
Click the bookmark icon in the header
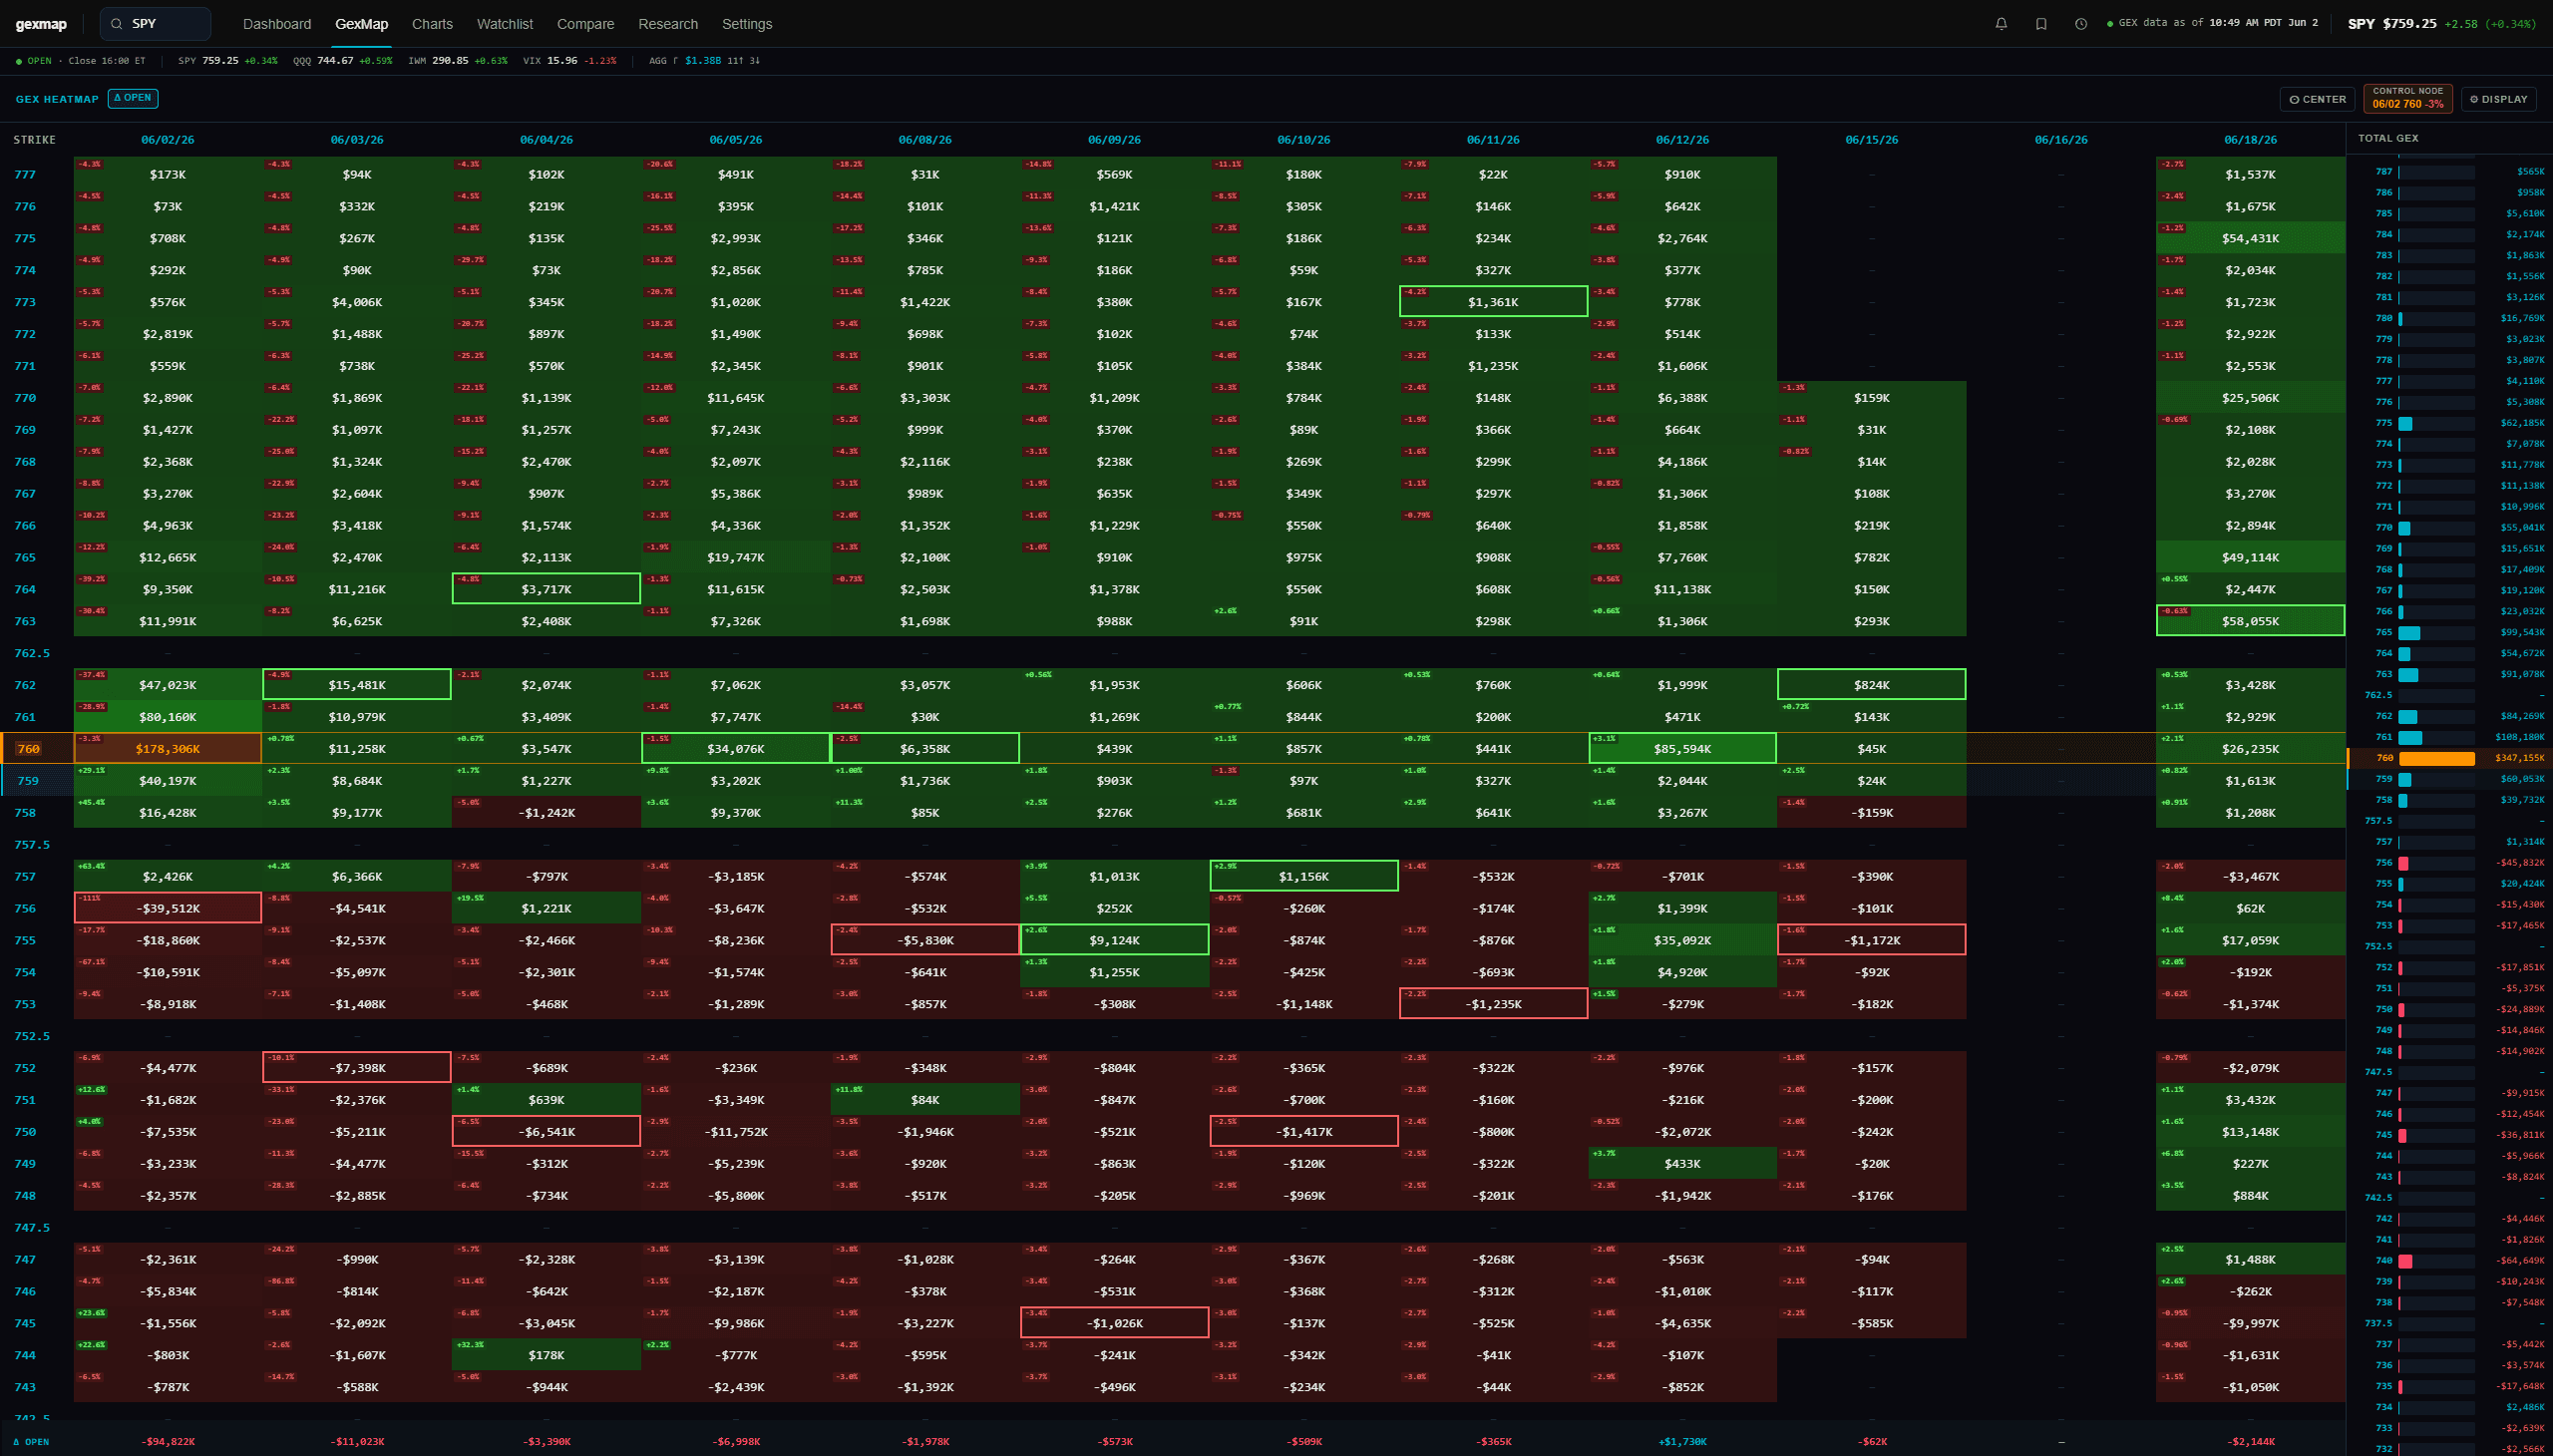[2041, 24]
